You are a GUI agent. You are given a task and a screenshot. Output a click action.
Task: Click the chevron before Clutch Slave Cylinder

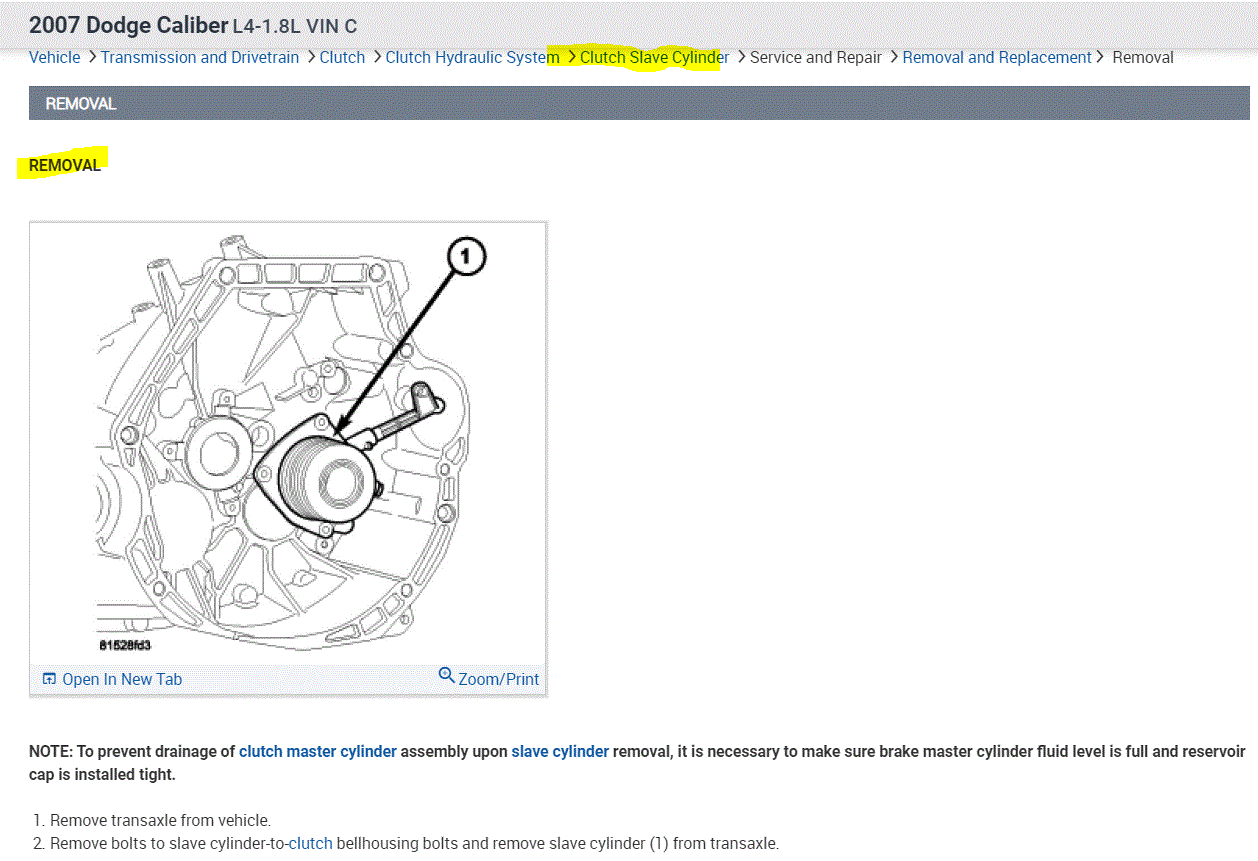[571, 57]
